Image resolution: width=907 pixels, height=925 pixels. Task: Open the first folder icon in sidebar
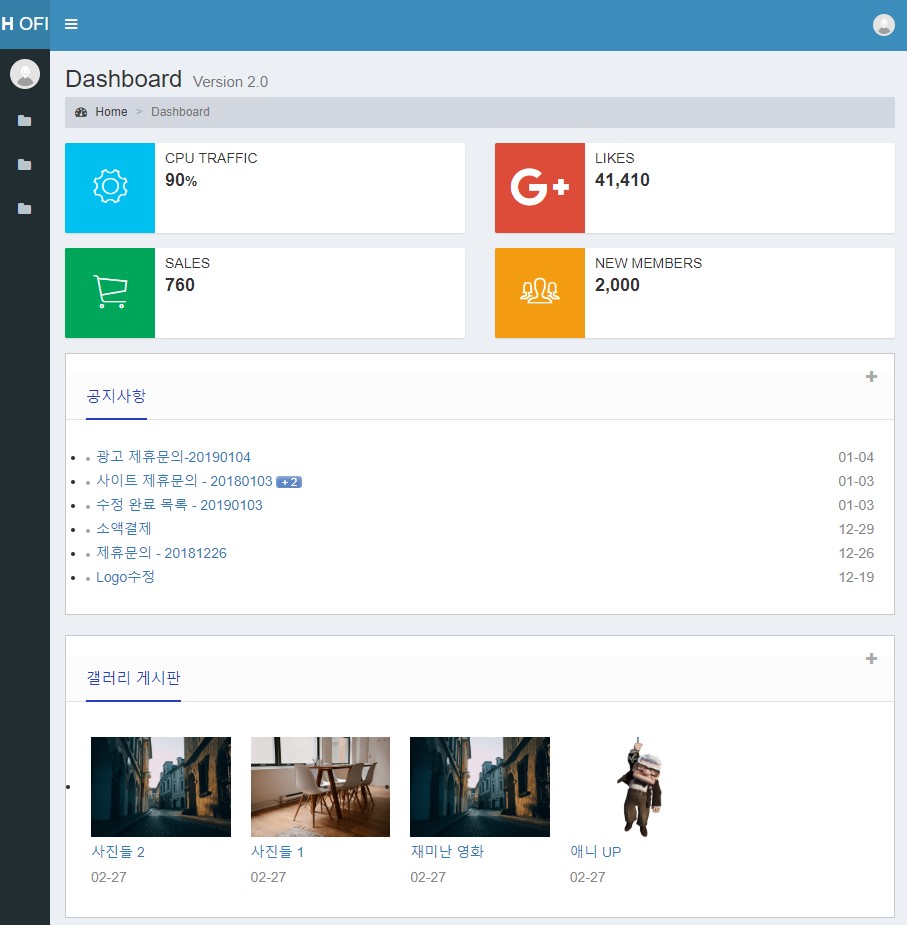pyautogui.click(x=24, y=121)
